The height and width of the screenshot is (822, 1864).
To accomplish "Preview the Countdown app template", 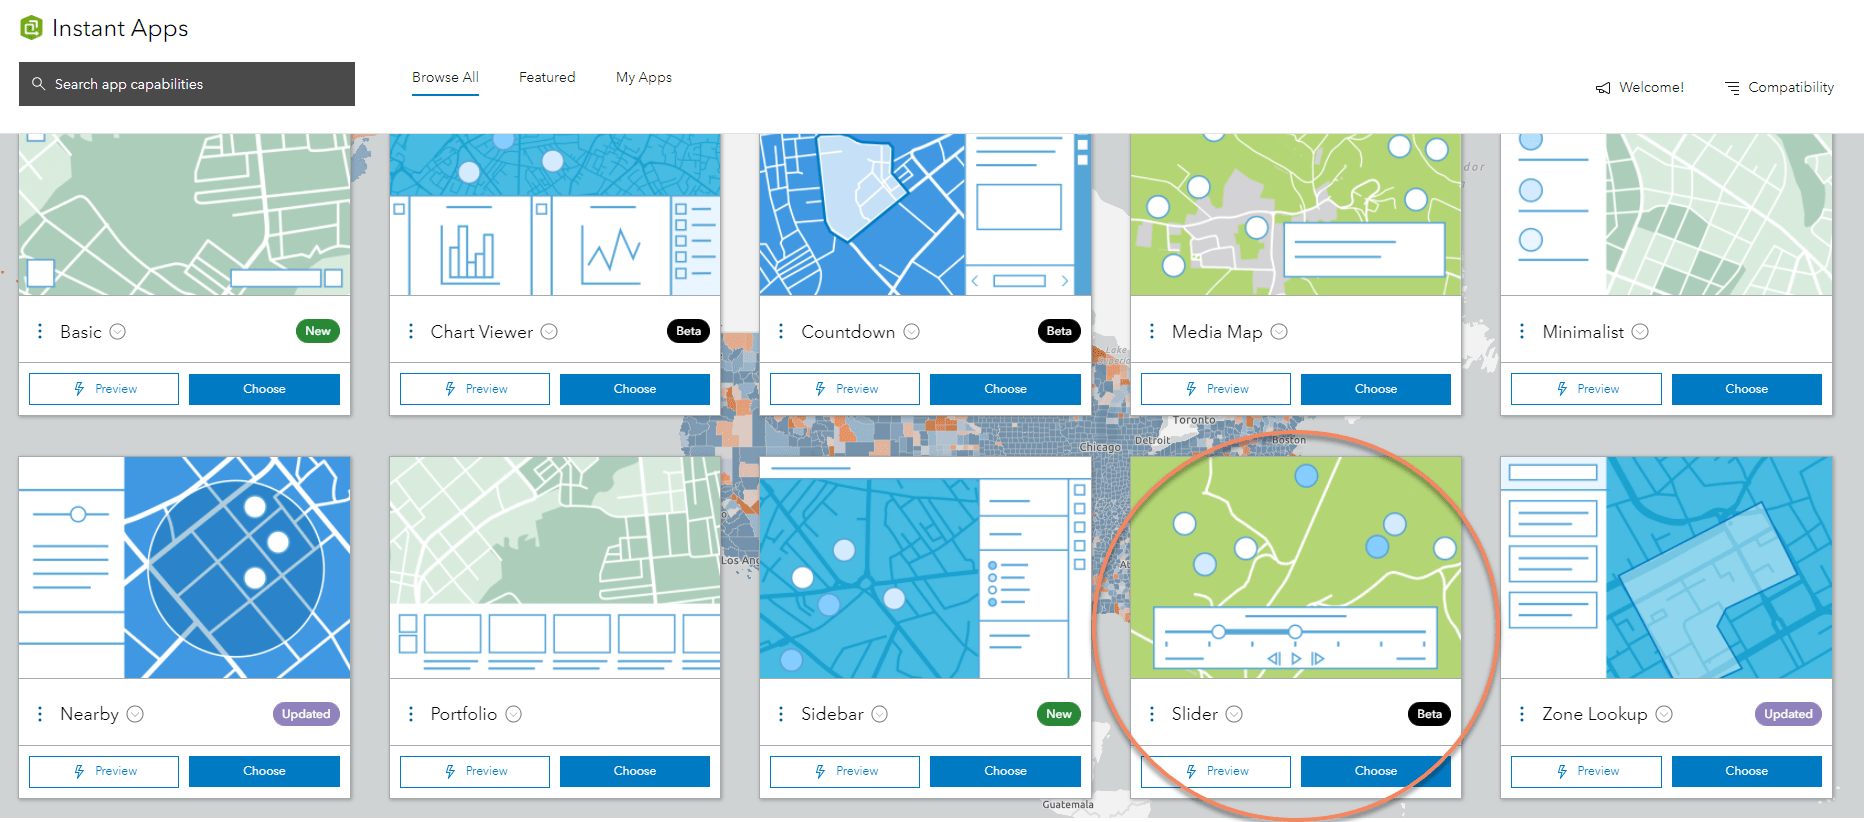I will coord(845,389).
